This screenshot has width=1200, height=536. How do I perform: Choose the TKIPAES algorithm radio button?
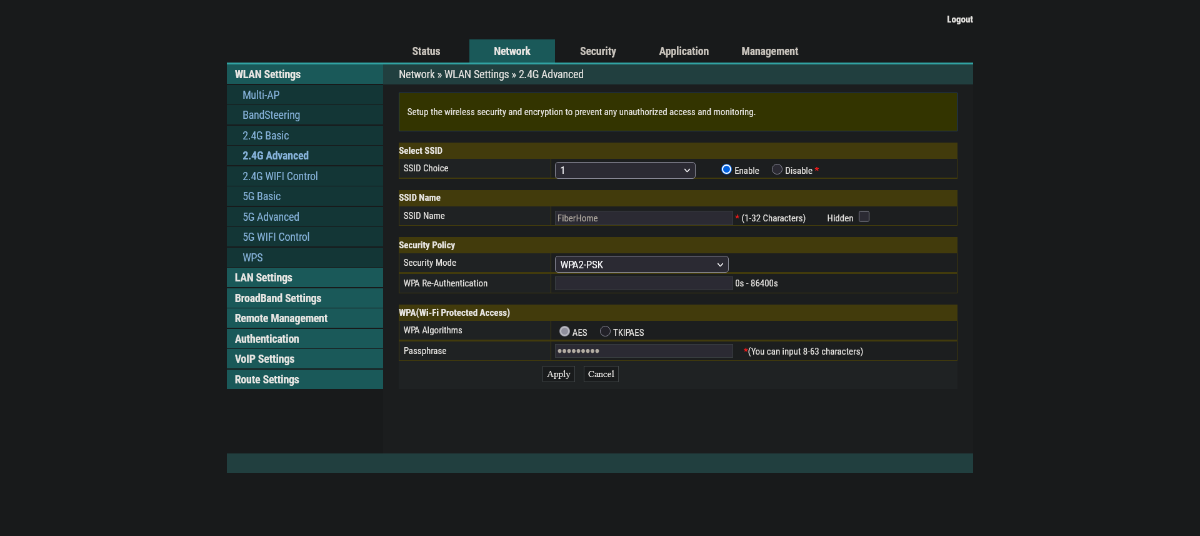click(x=605, y=331)
